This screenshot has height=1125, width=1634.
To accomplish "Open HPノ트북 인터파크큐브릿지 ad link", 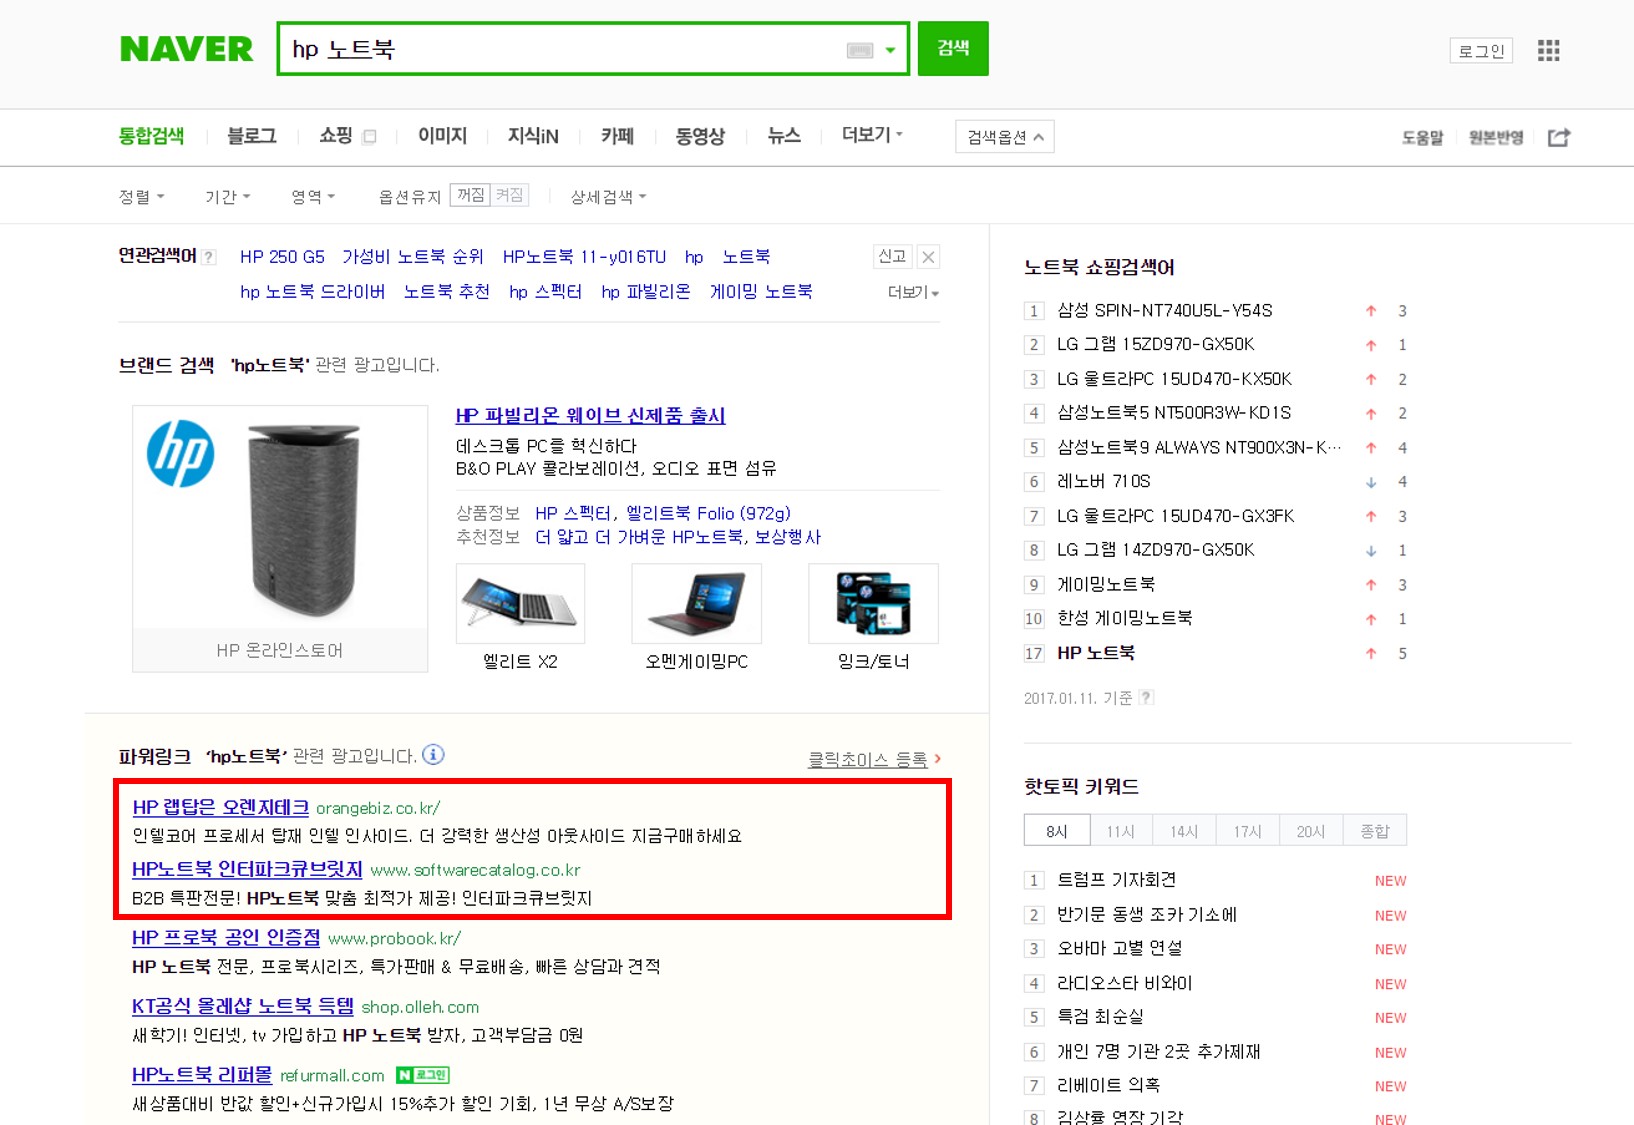I will [x=247, y=869].
